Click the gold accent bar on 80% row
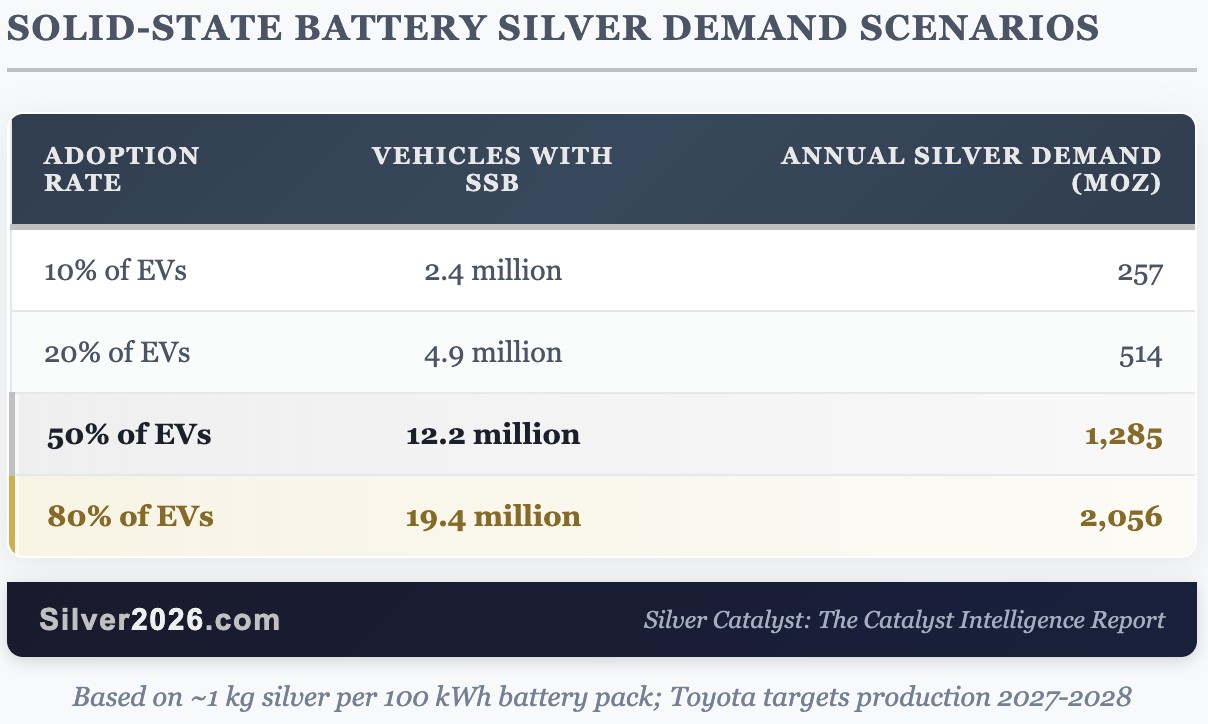 pyautogui.click(x=12, y=516)
